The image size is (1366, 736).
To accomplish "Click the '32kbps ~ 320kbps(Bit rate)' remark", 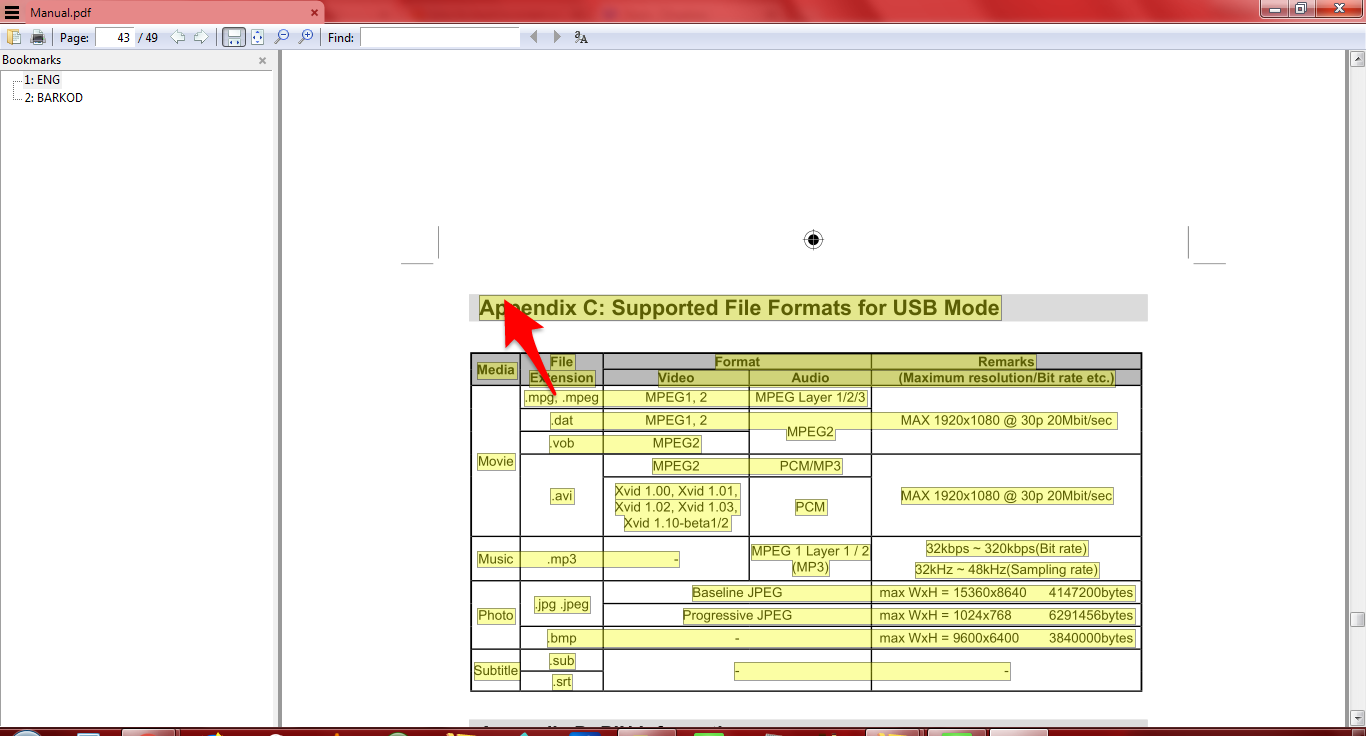I will click(x=1006, y=549).
